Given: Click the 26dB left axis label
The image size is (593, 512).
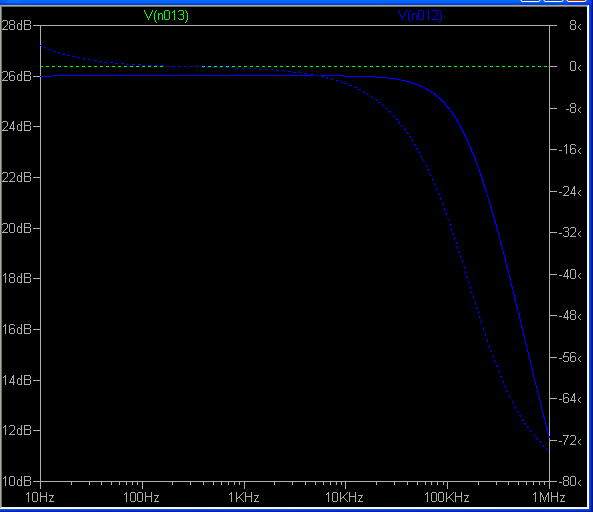Looking at the screenshot, I should click(x=16, y=76).
